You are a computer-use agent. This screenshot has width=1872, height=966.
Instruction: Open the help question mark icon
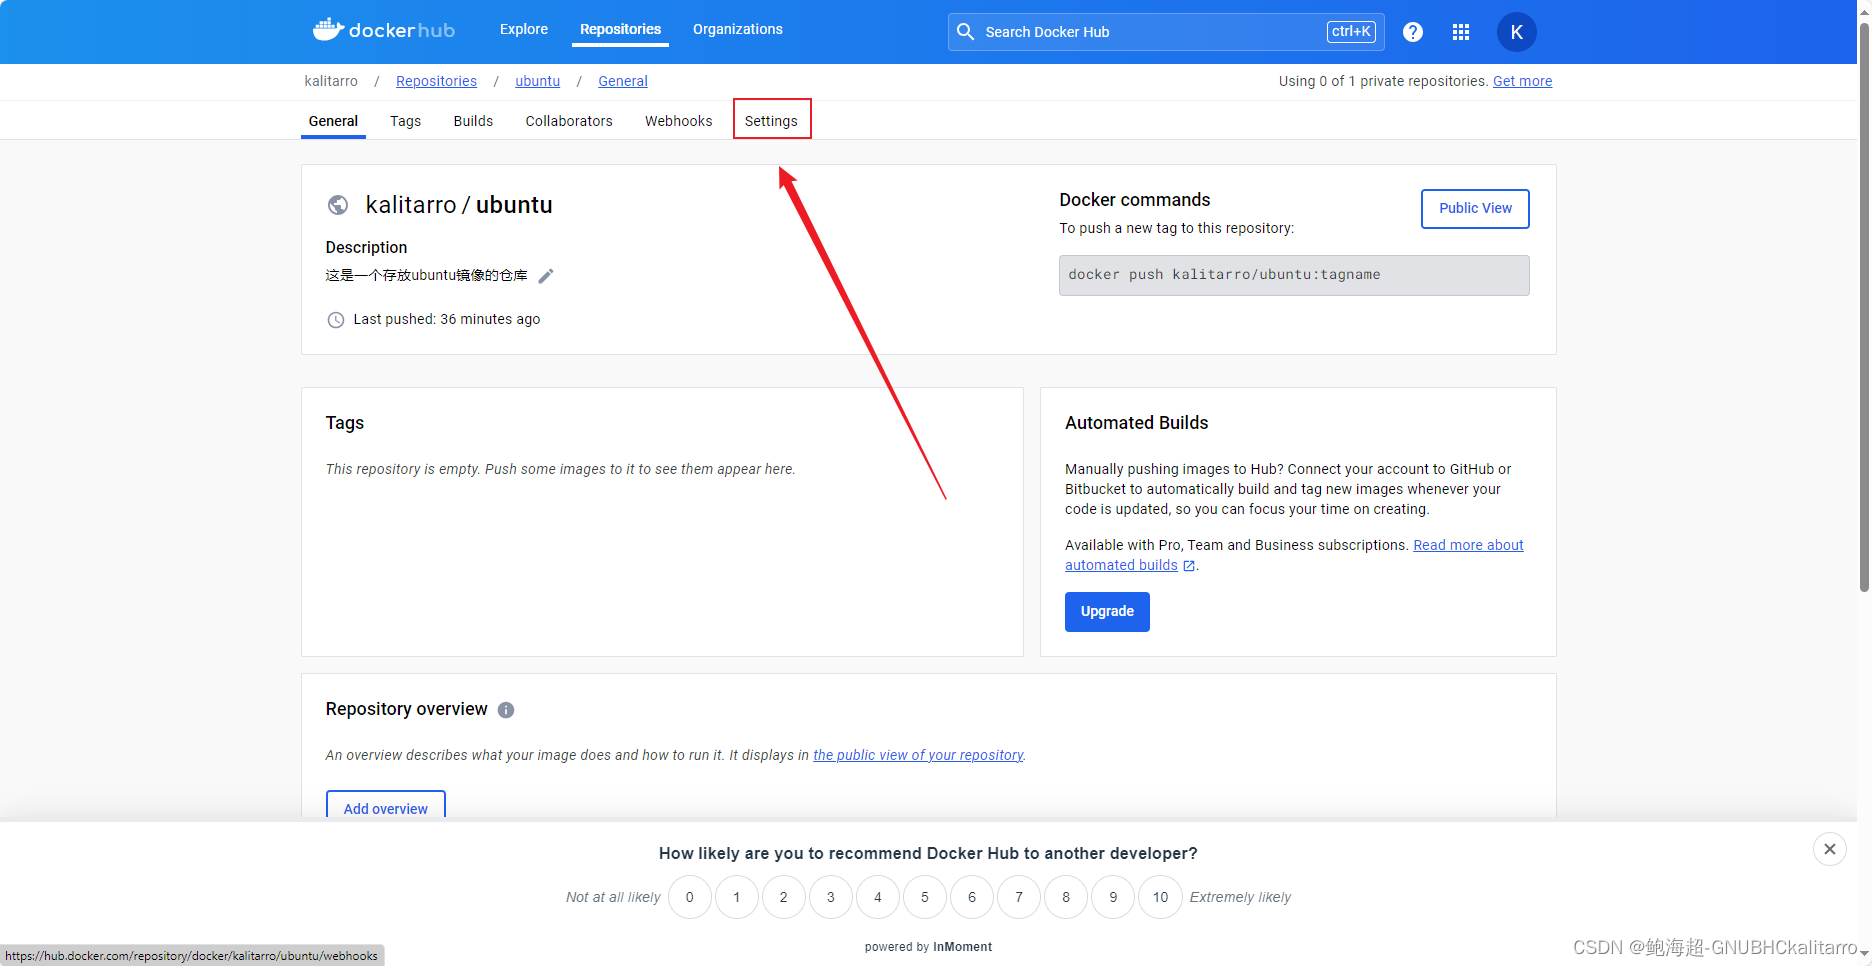(x=1413, y=32)
